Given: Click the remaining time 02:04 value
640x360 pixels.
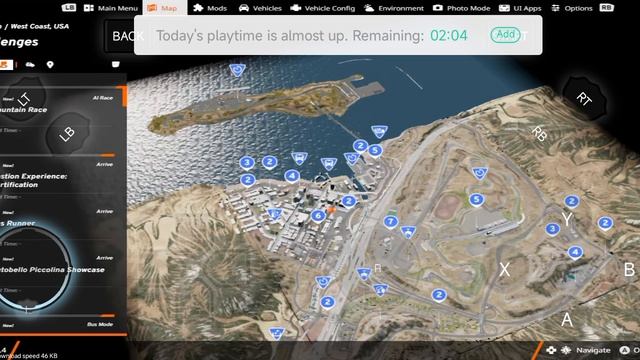Looking at the screenshot, I should pyautogui.click(x=449, y=36).
